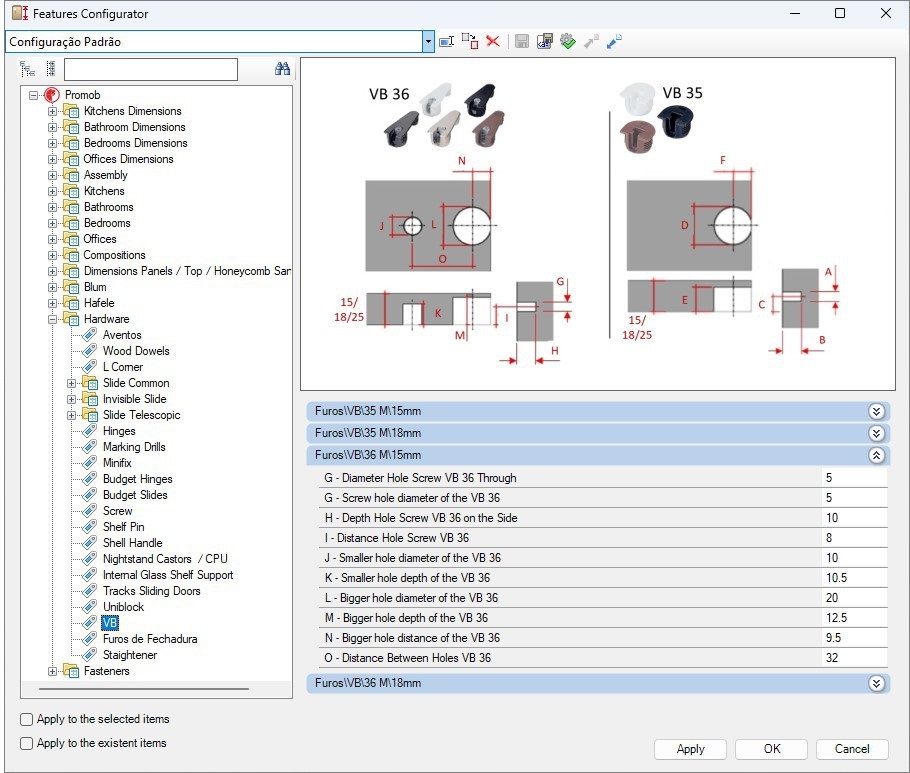This screenshot has width=910, height=773.
Task: Click the duplicate configuration icon
Action: click(x=470, y=42)
